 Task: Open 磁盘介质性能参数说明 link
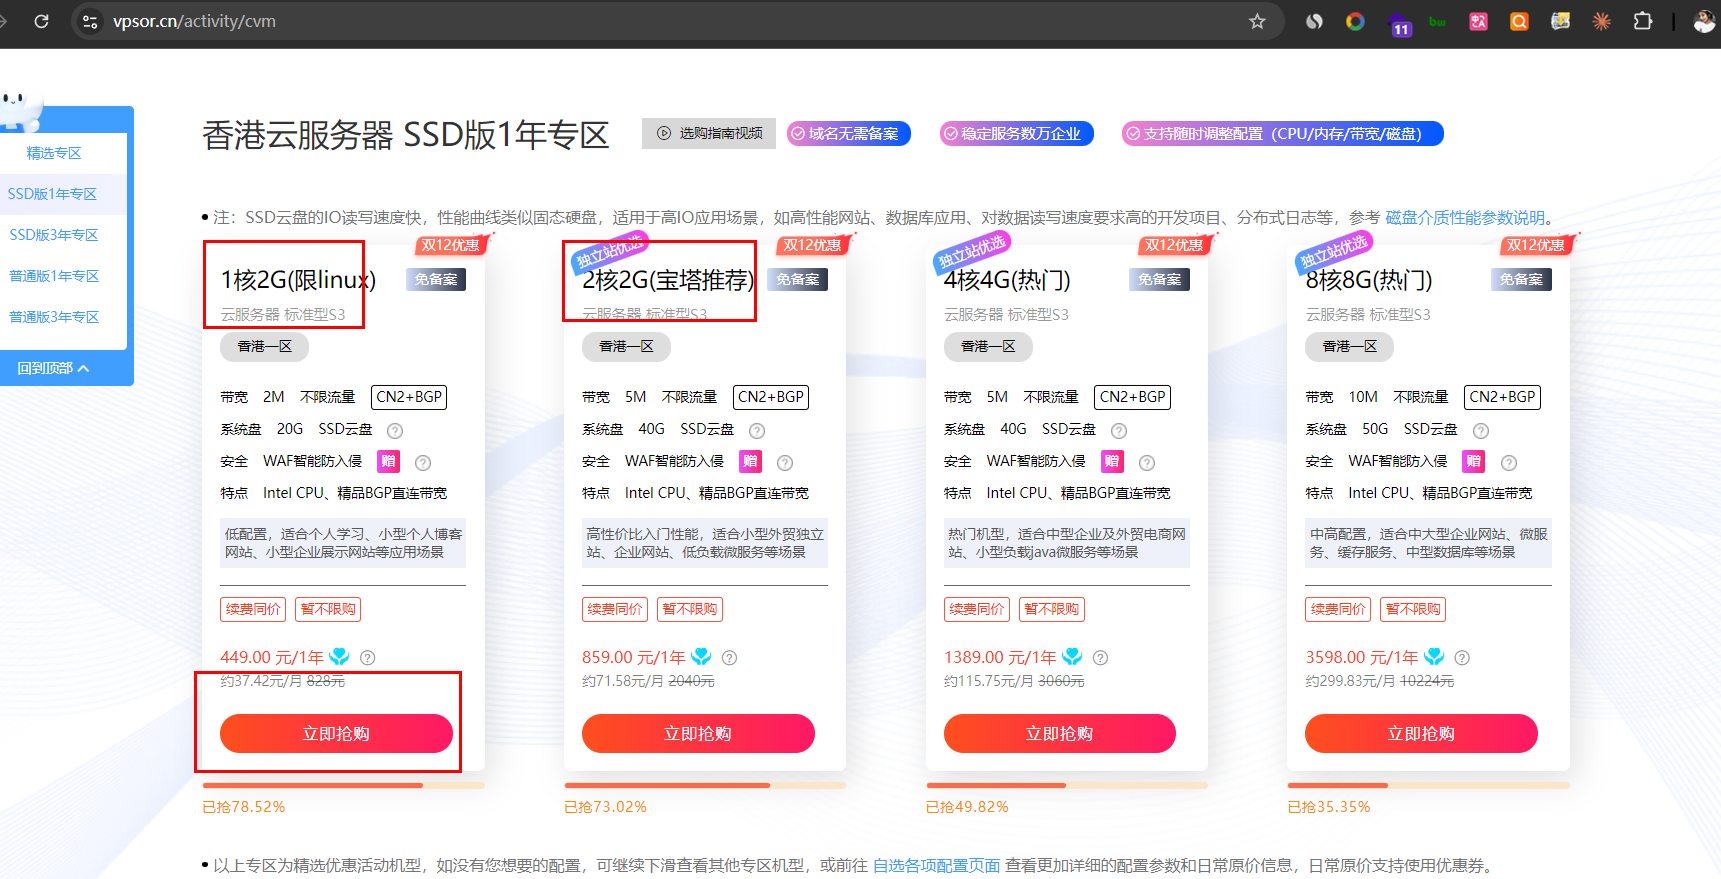coord(1465,218)
